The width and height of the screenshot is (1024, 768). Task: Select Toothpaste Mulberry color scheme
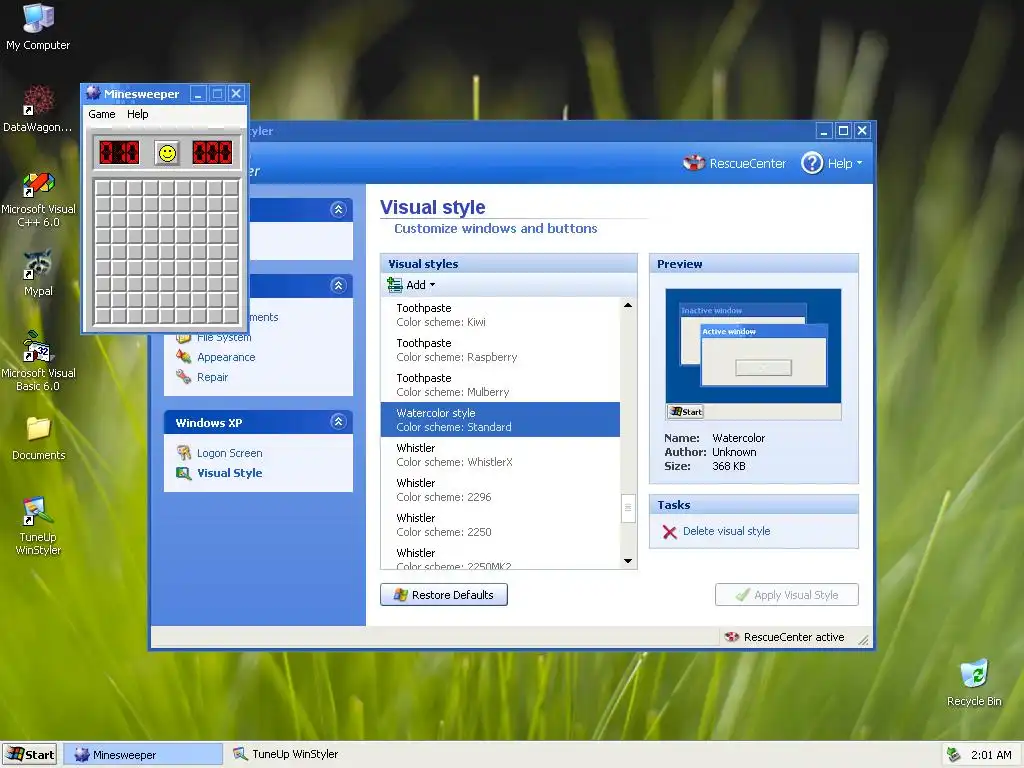point(500,385)
